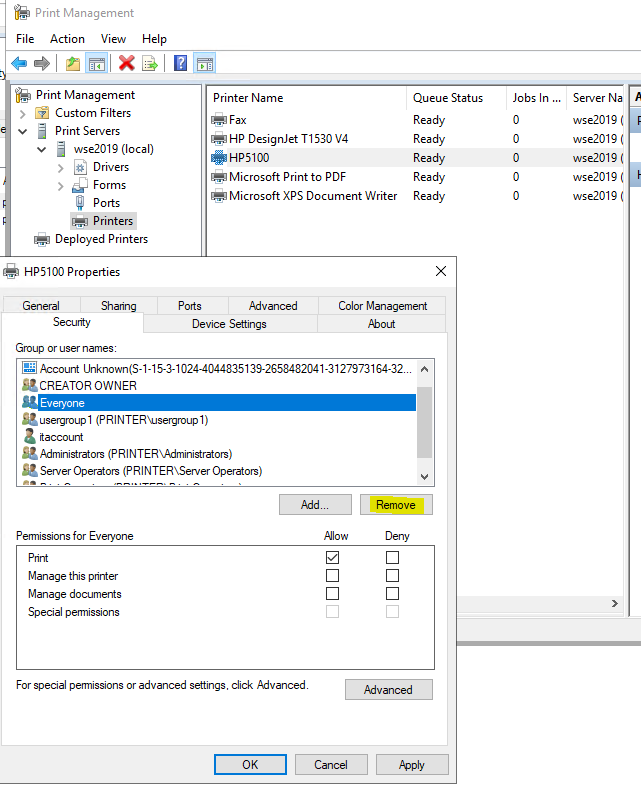Click the user list scrollbar down arrow
This screenshot has height=788, width=641.
(x=424, y=476)
